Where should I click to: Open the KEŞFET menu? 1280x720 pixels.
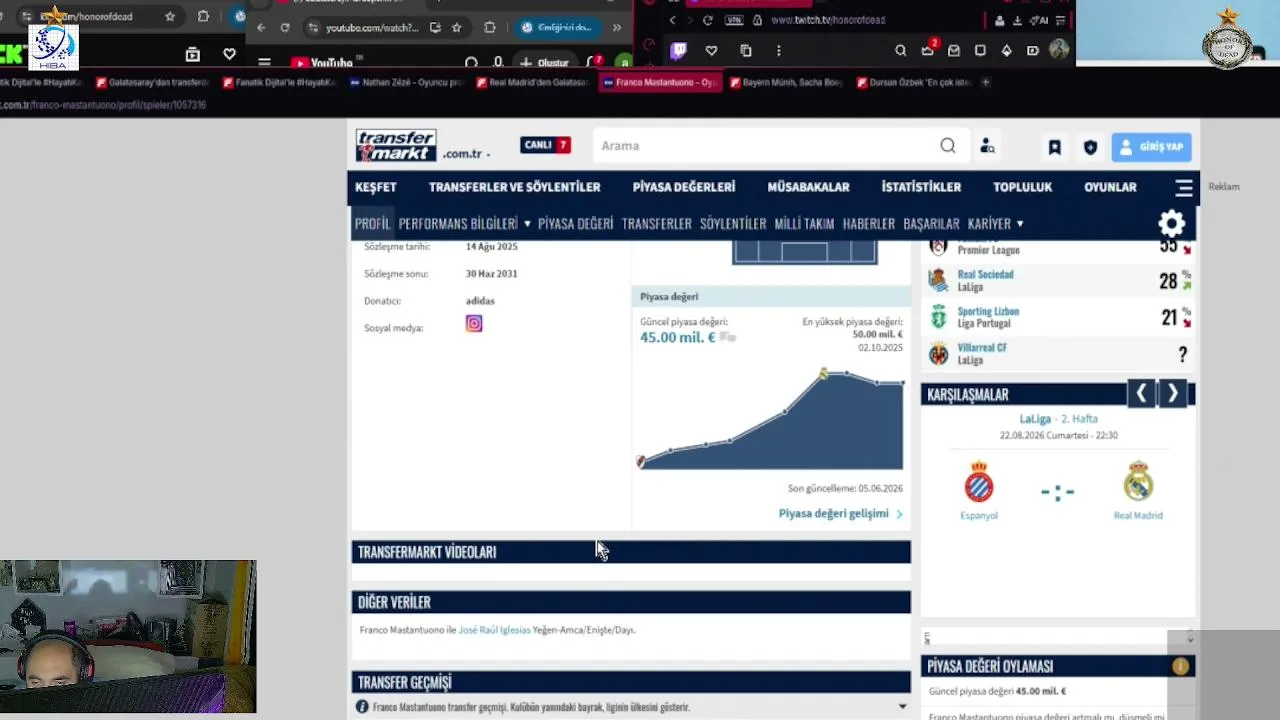coord(376,187)
